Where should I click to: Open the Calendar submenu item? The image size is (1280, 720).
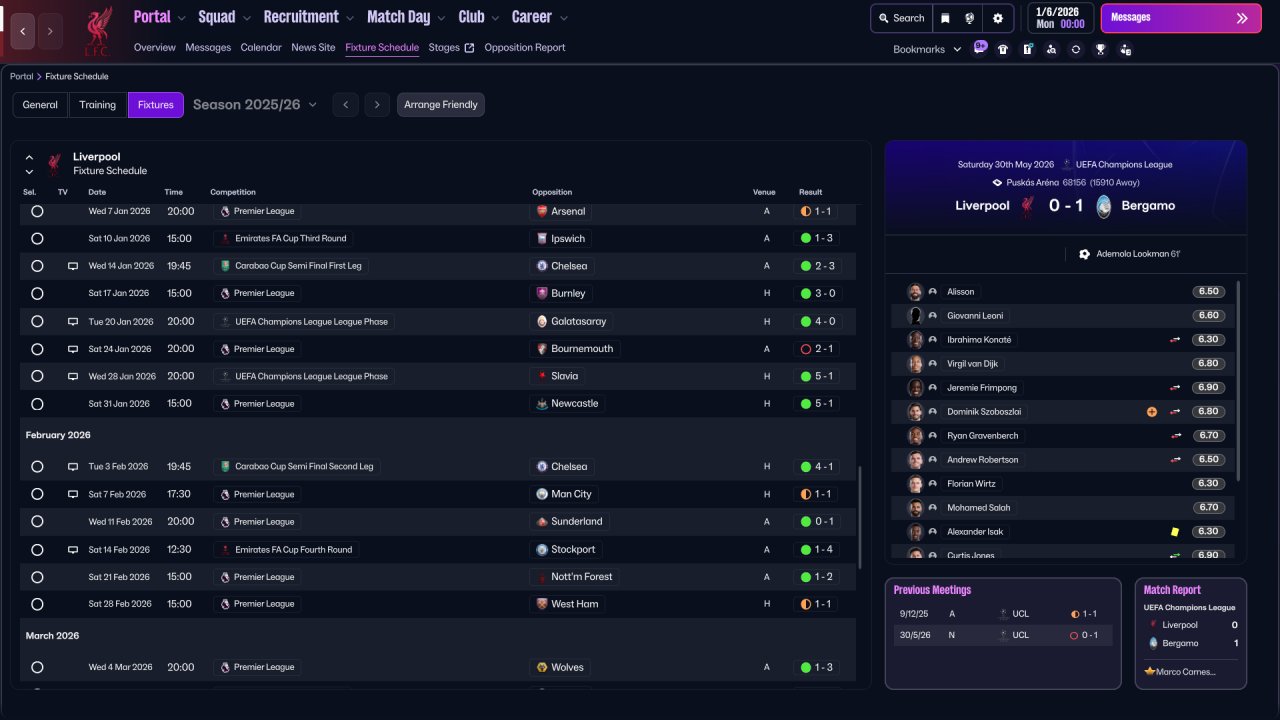261,48
